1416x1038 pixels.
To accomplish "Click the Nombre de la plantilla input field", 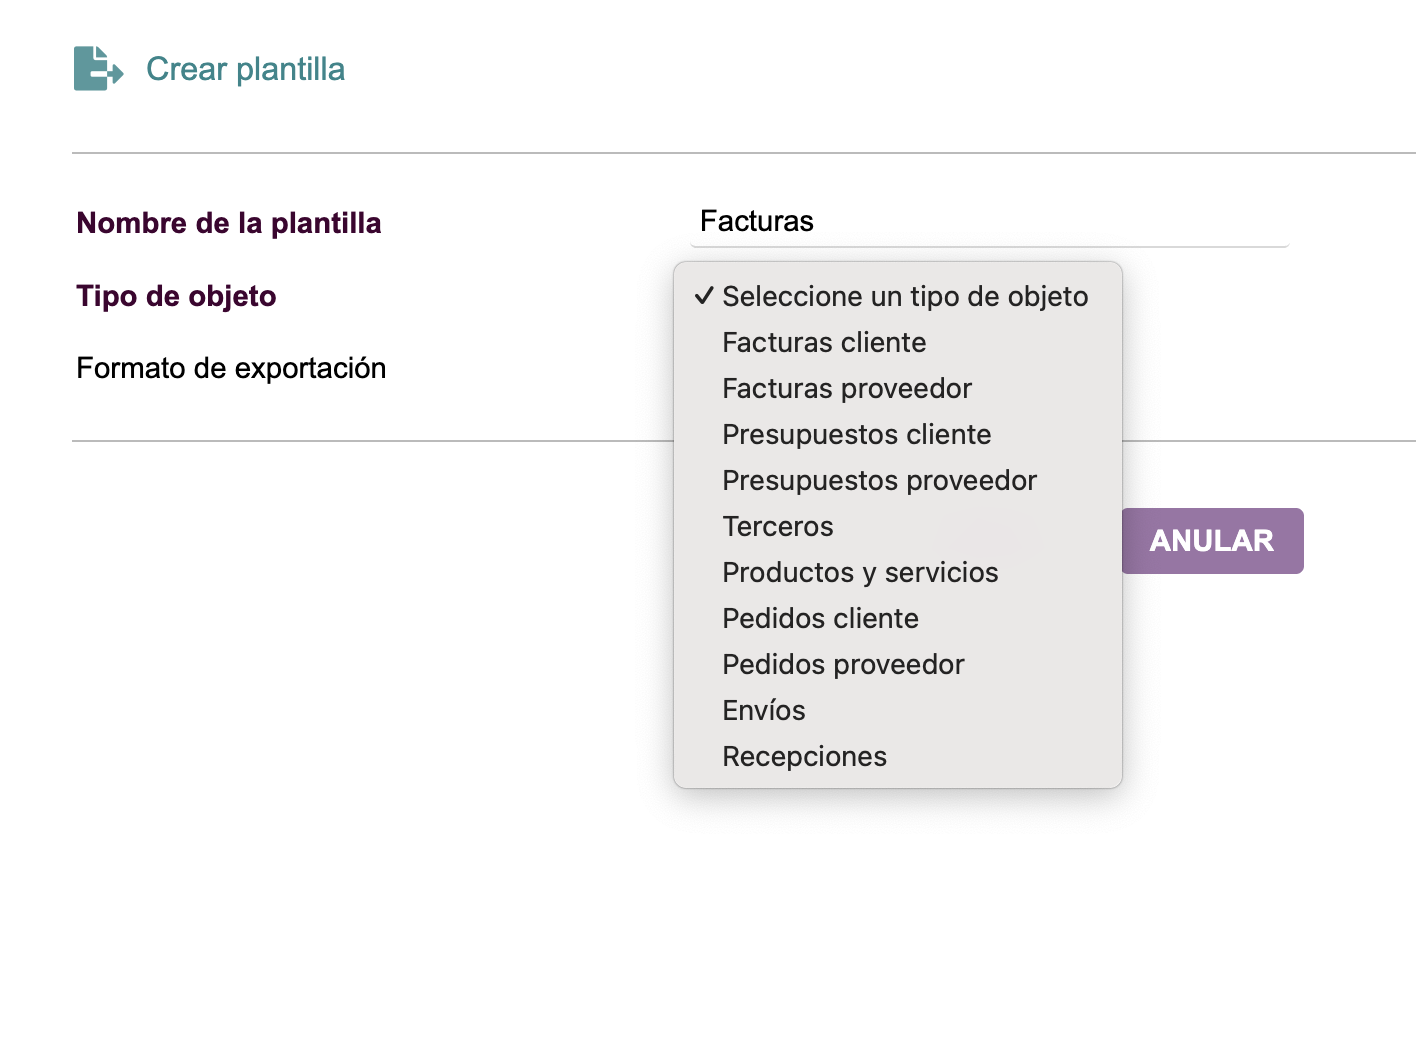I will [989, 222].
